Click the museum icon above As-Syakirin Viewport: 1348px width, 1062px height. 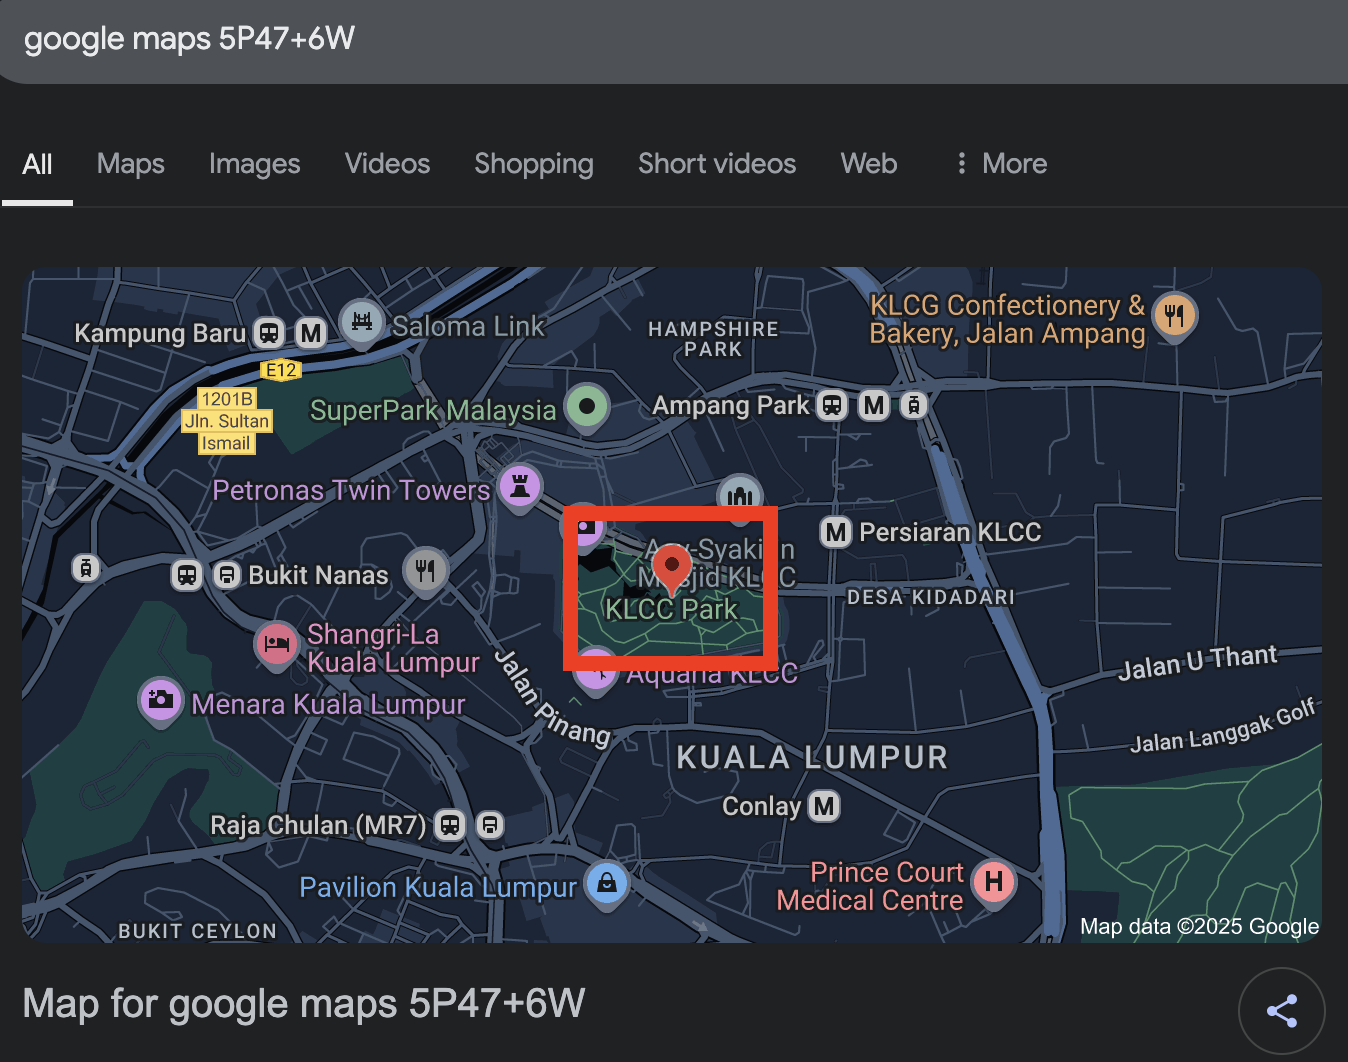(740, 497)
